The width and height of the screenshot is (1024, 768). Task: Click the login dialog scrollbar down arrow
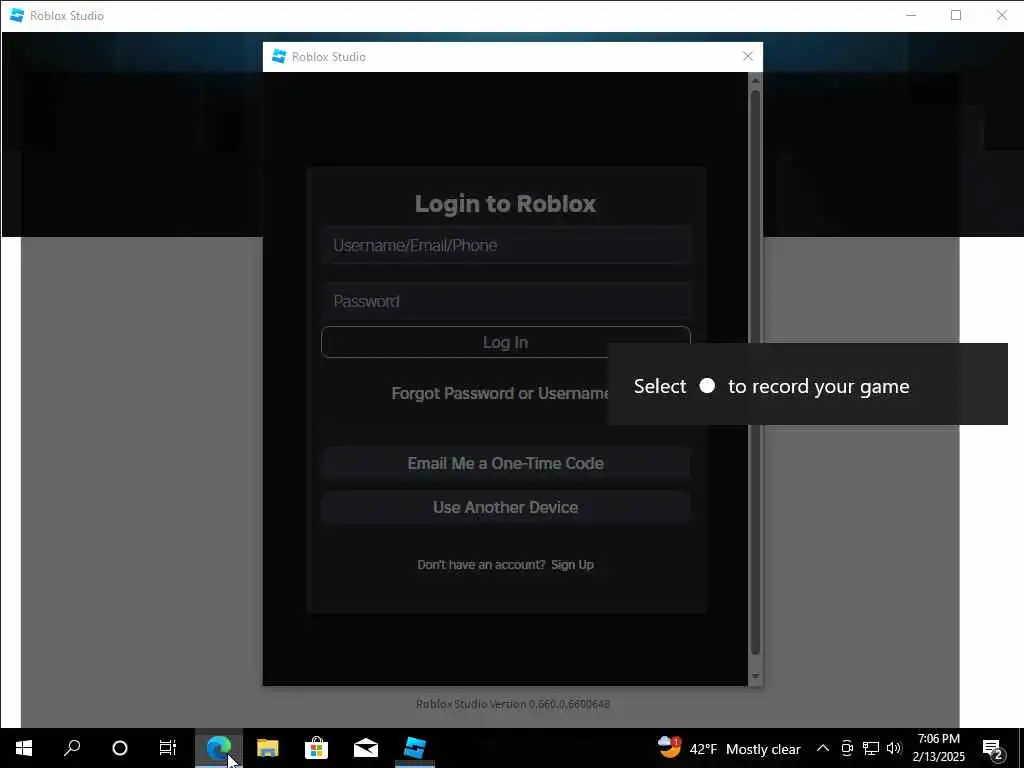click(756, 676)
